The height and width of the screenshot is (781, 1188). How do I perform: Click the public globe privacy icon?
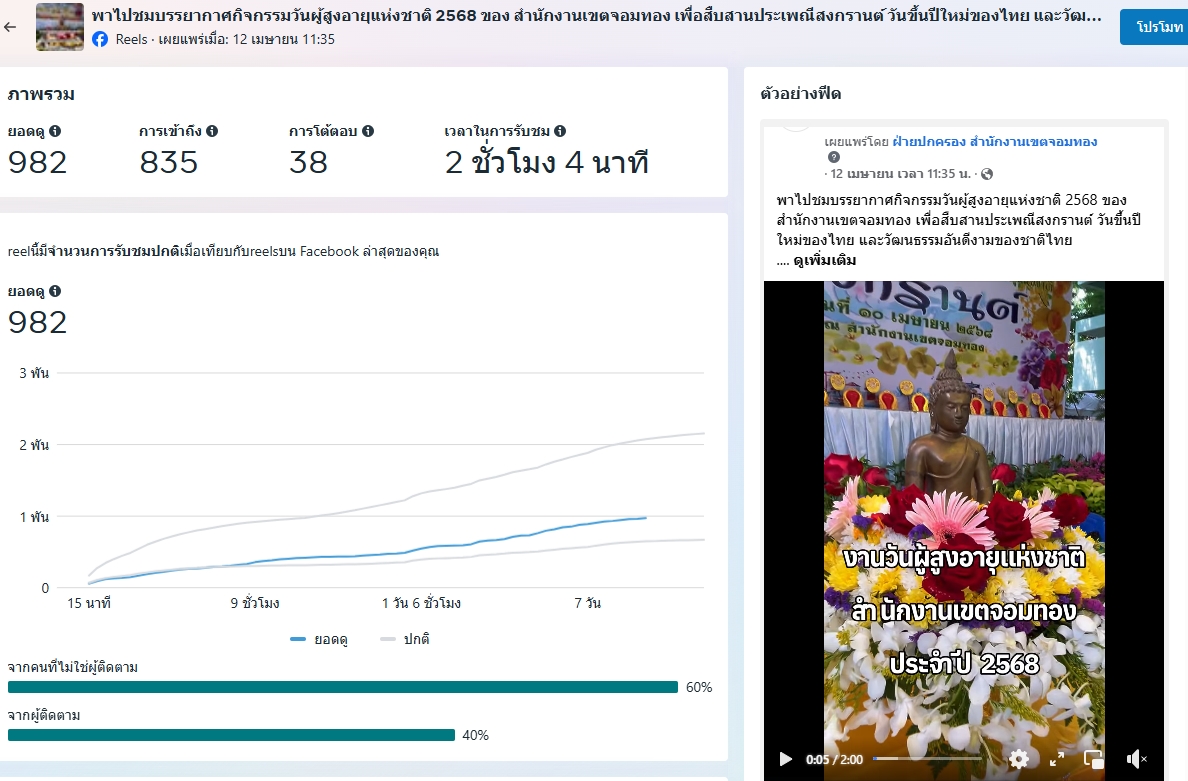click(x=987, y=174)
